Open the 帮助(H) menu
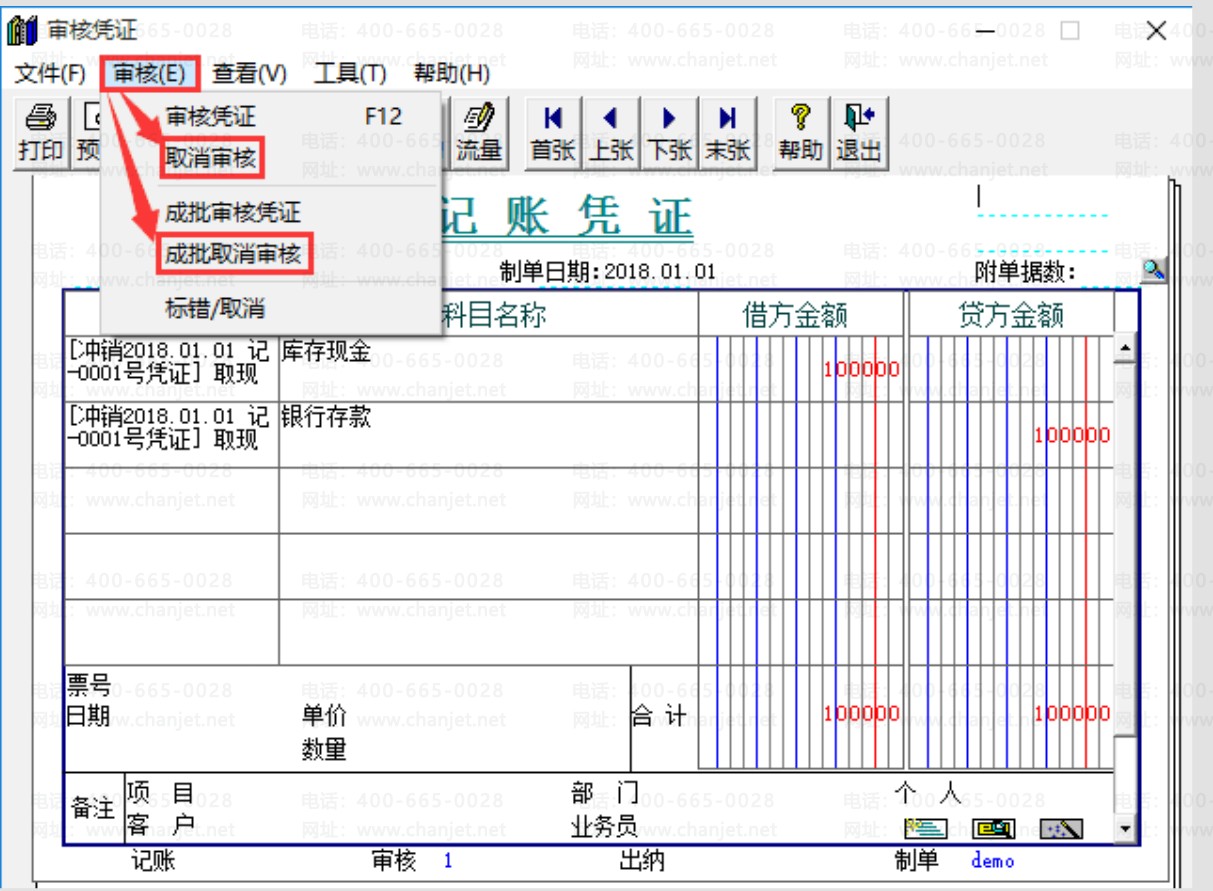1213x891 pixels. click(x=452, y=73)
